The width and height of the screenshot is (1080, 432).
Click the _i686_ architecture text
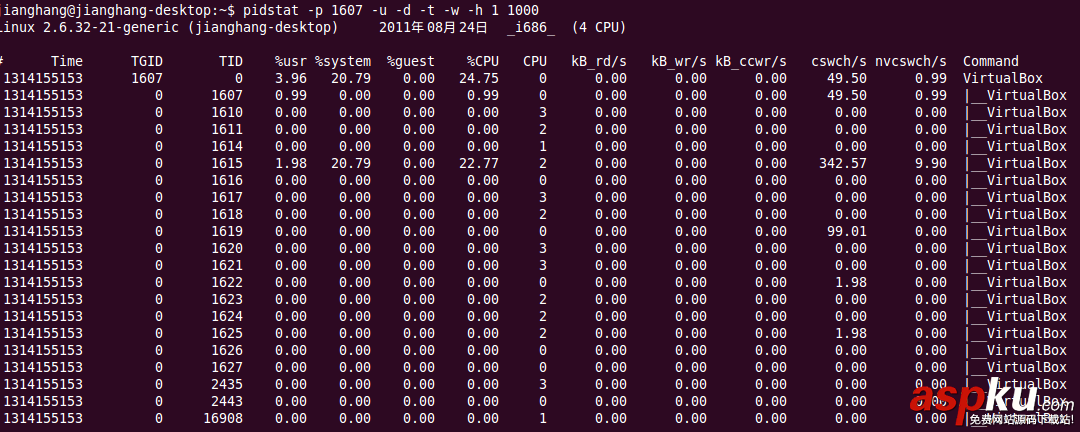[x=531, y=28]
